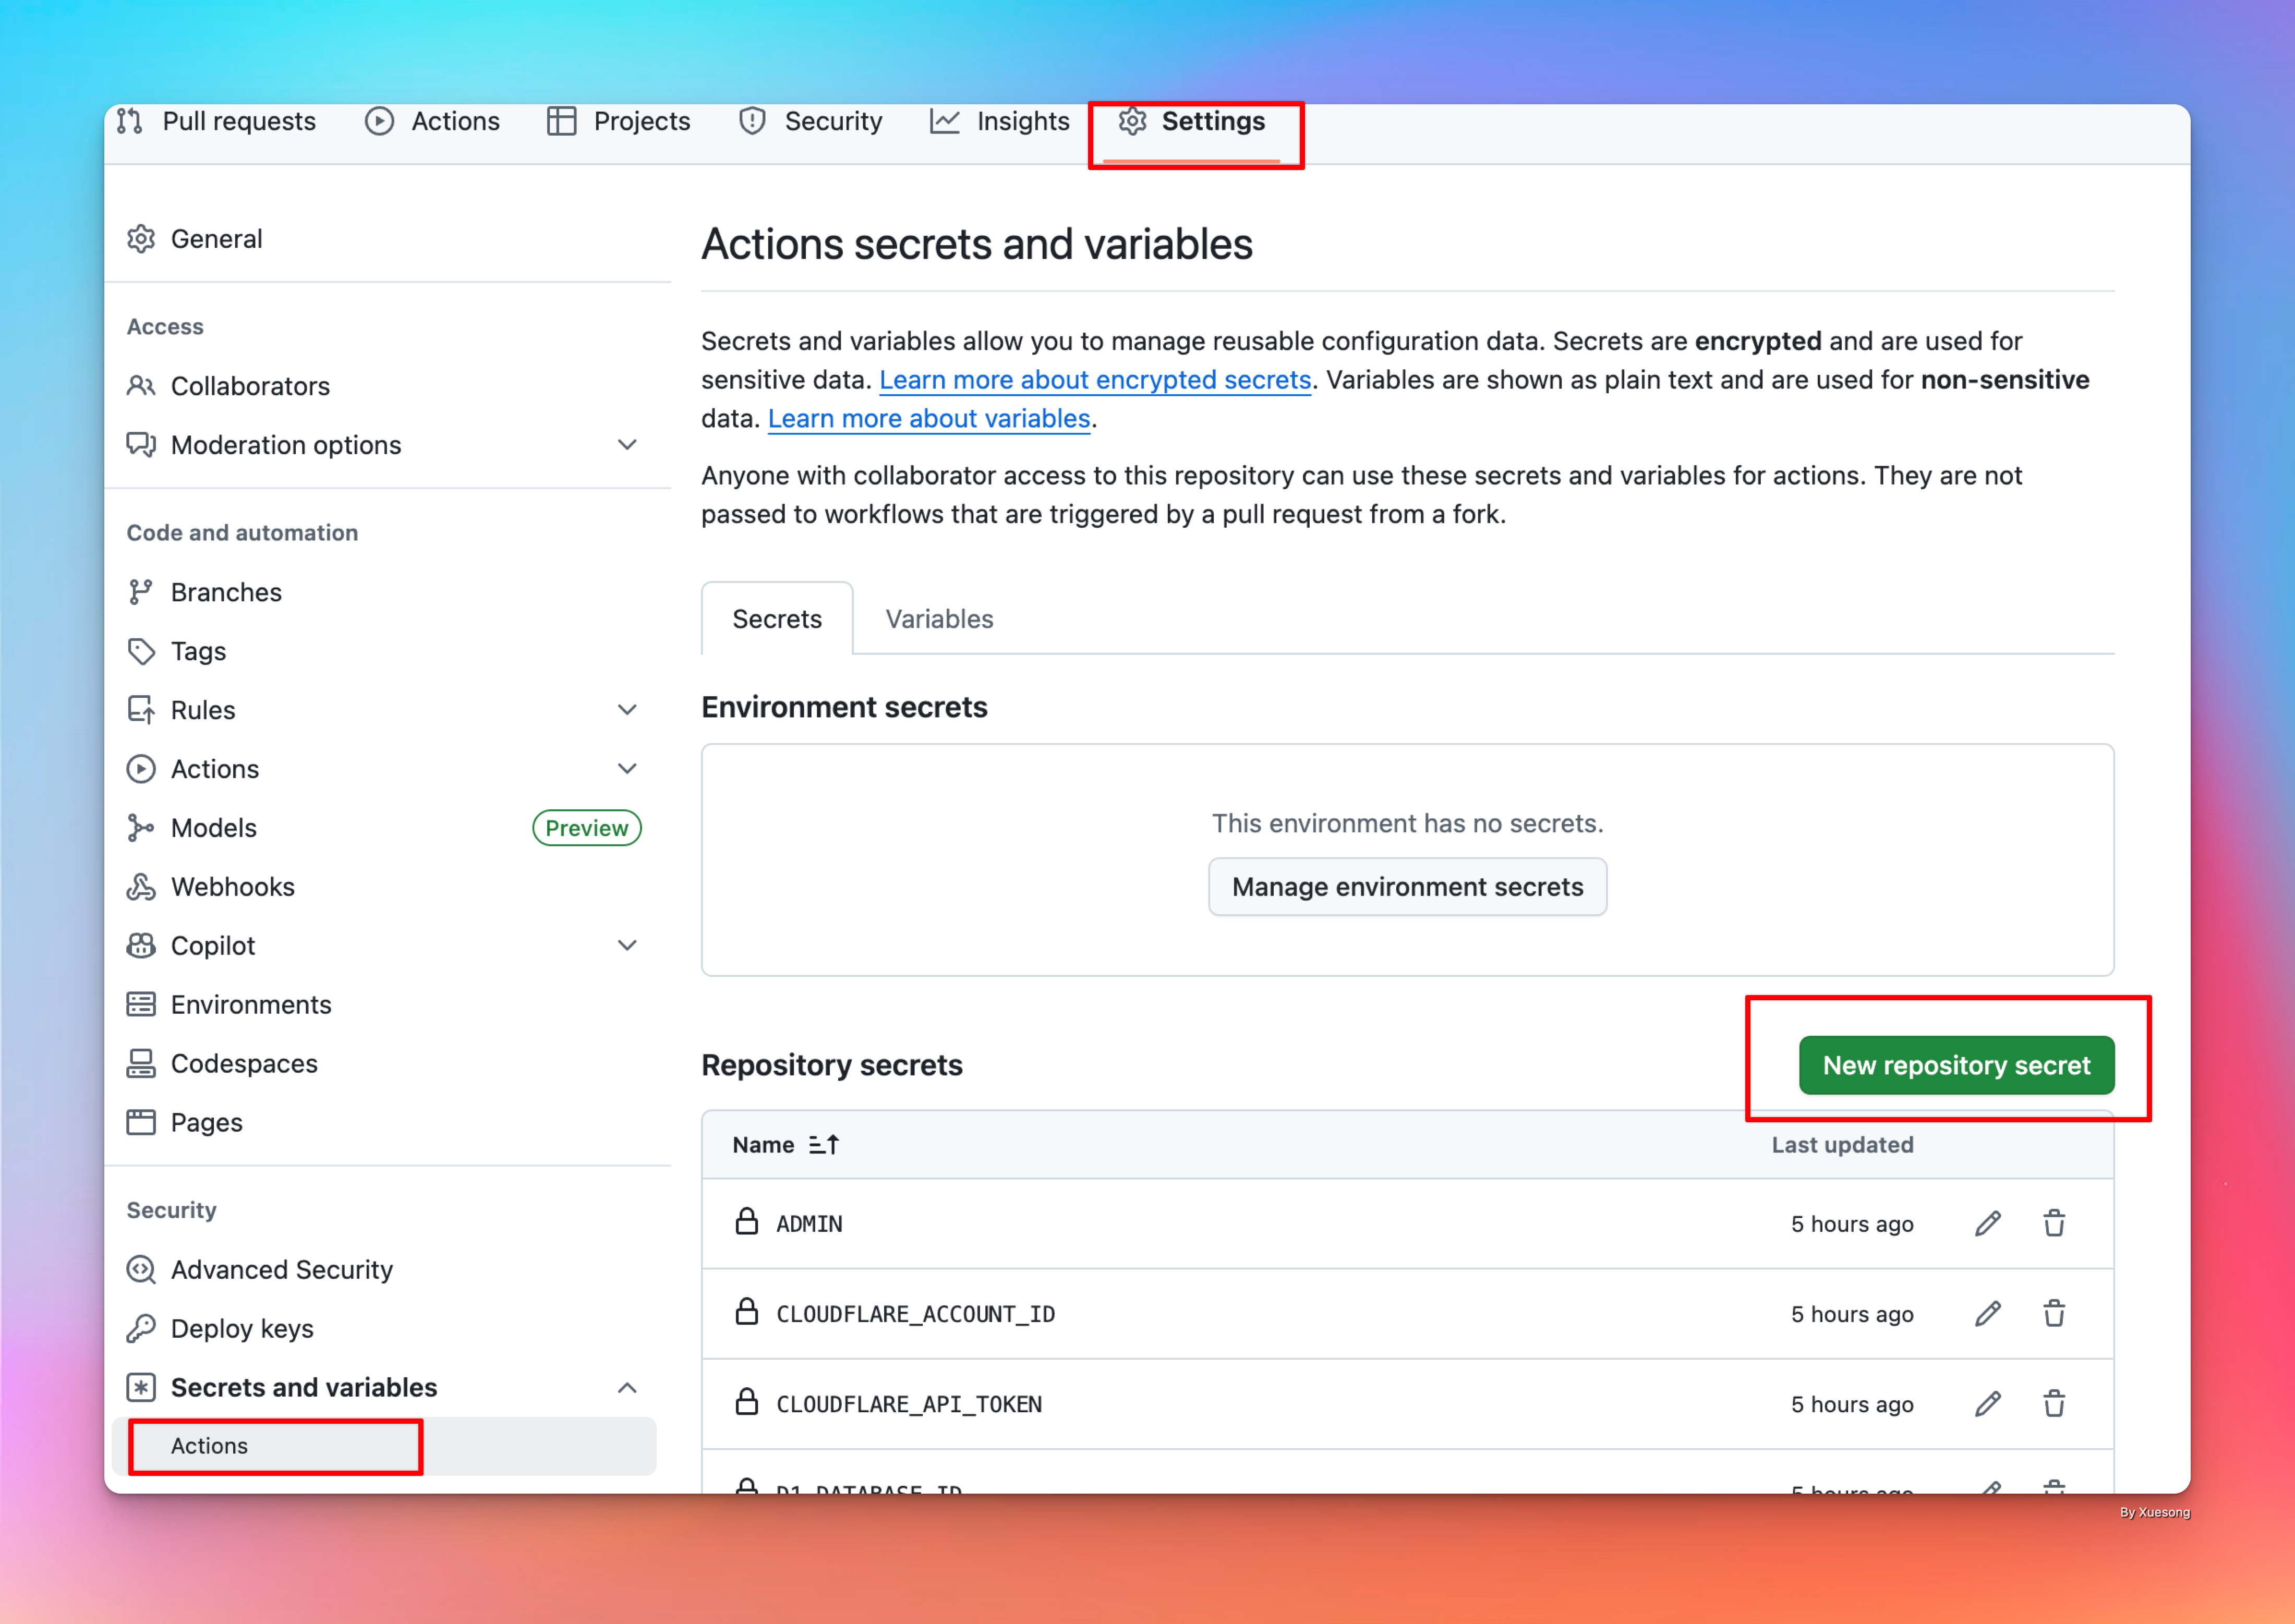Delete the CLOUDFLARE_API_TOKEN secret
2295x1624 pixels.
(x=2054, y=1404)
